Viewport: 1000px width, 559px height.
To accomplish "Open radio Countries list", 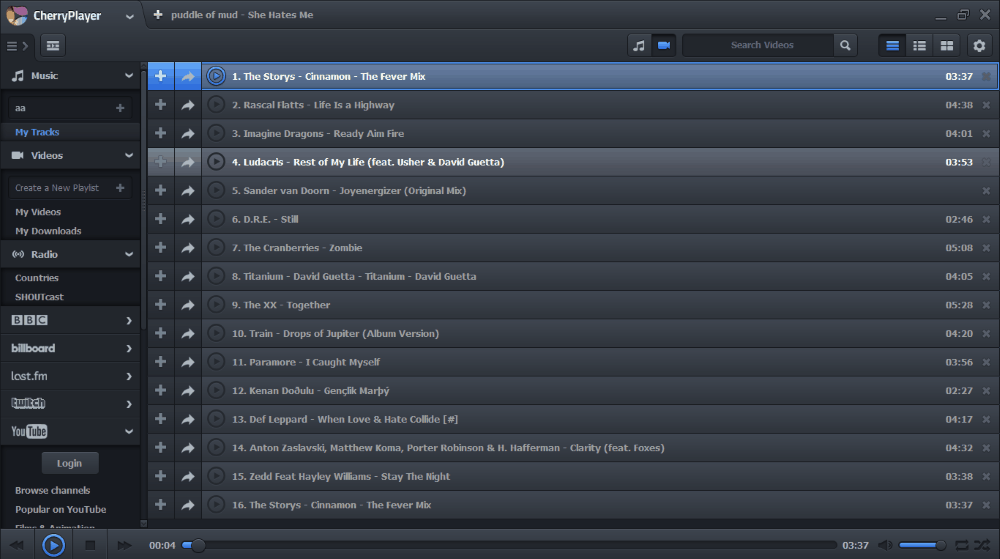I will 37,278.
